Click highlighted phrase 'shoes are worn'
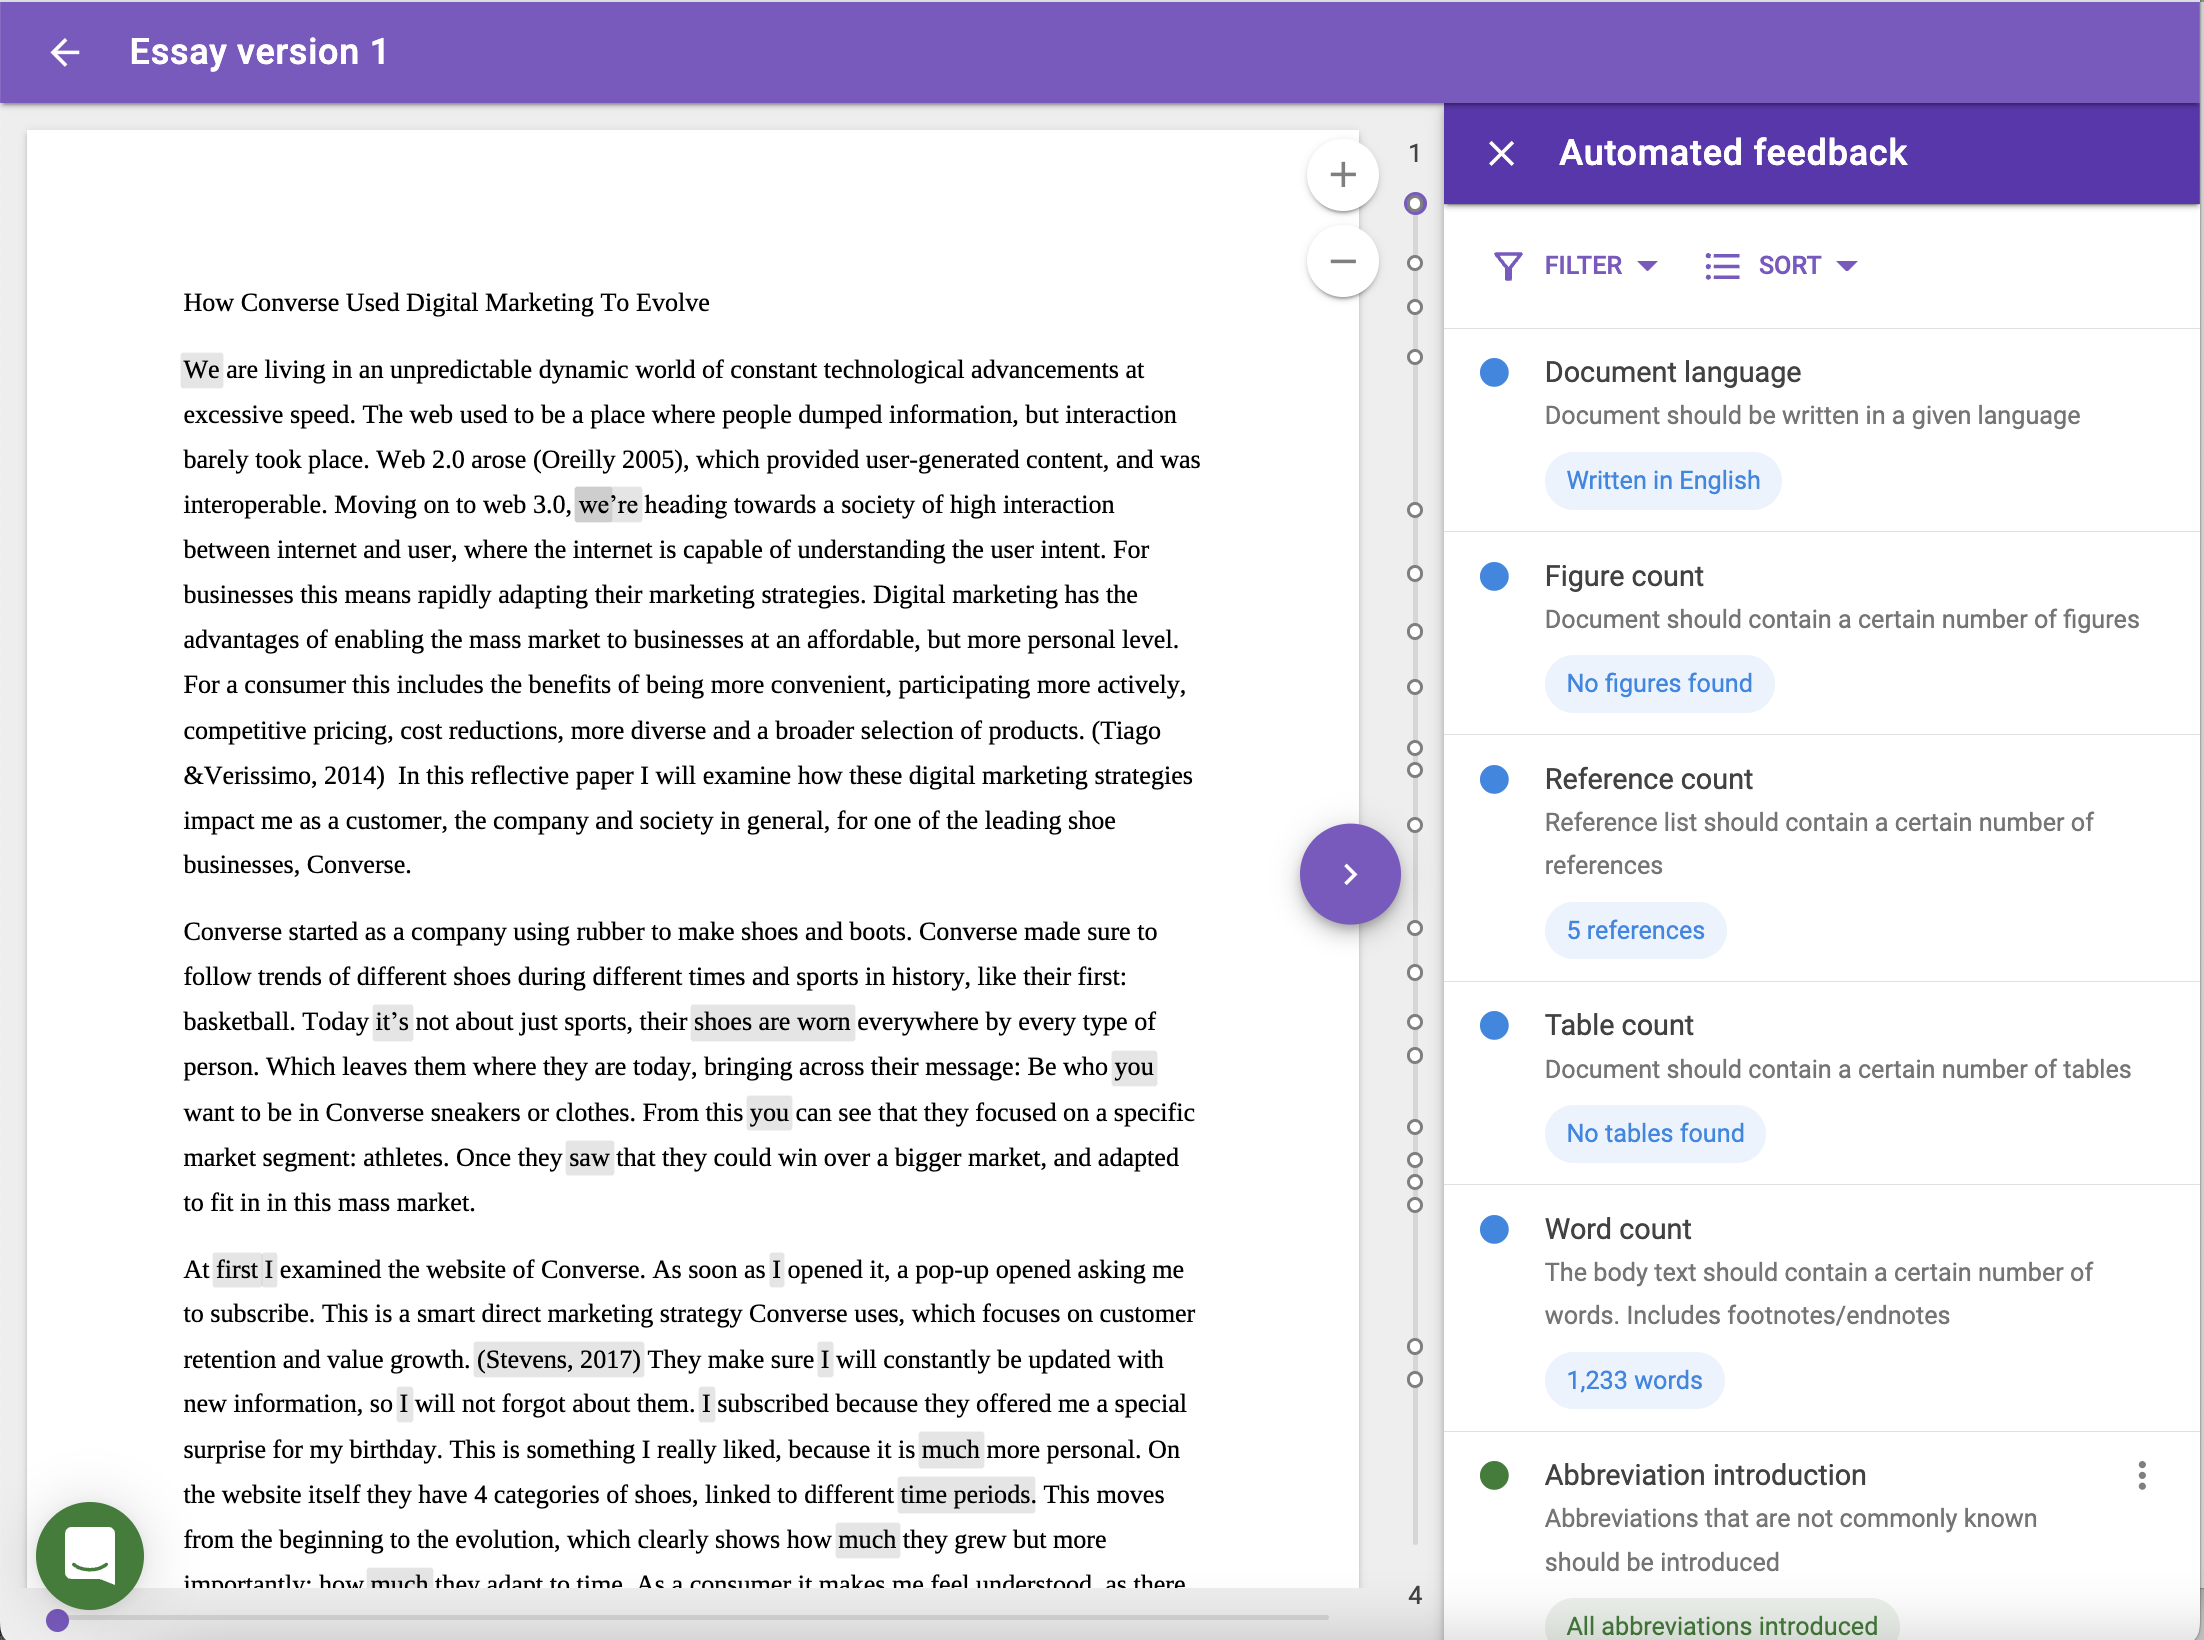2204x1640 pixels. pyautogui.click(x=772, y=1022)
